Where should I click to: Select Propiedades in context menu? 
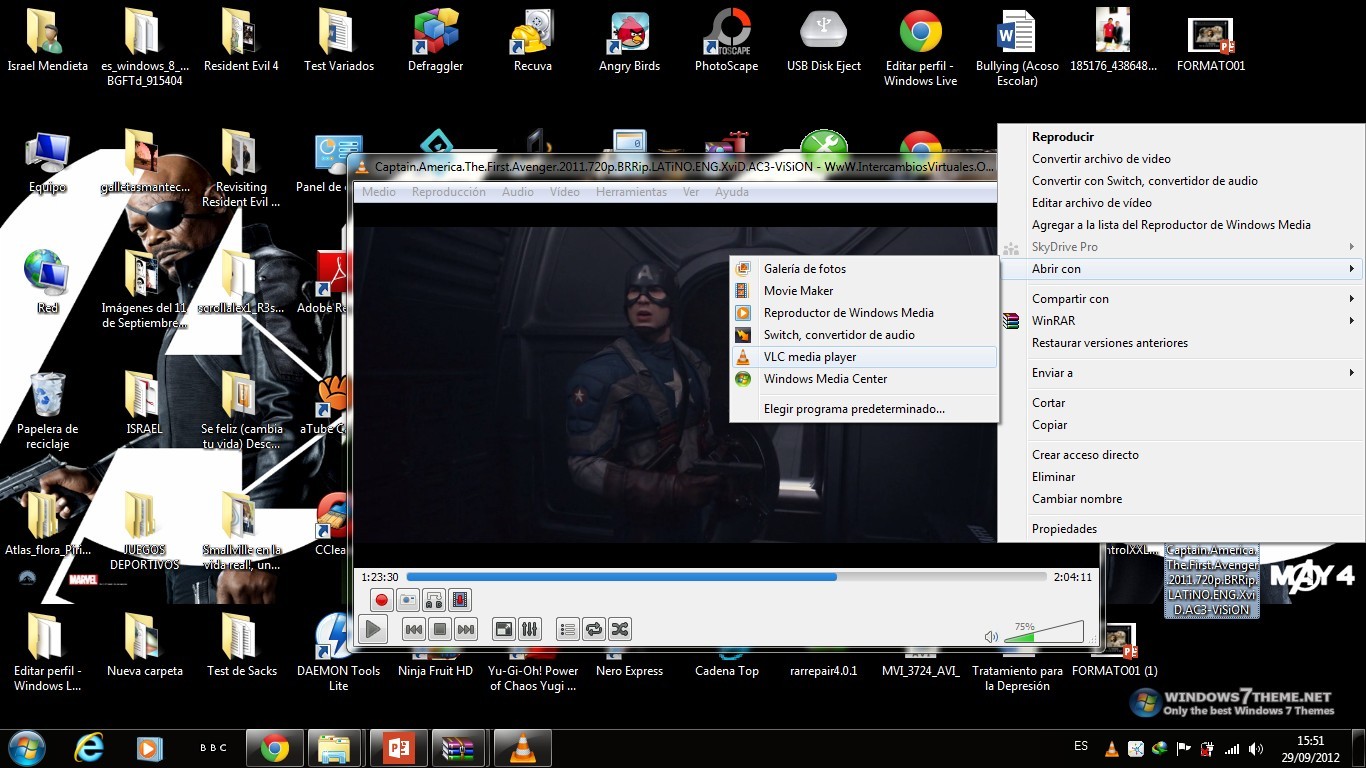pyautogui.click(x=1181, y=529)
